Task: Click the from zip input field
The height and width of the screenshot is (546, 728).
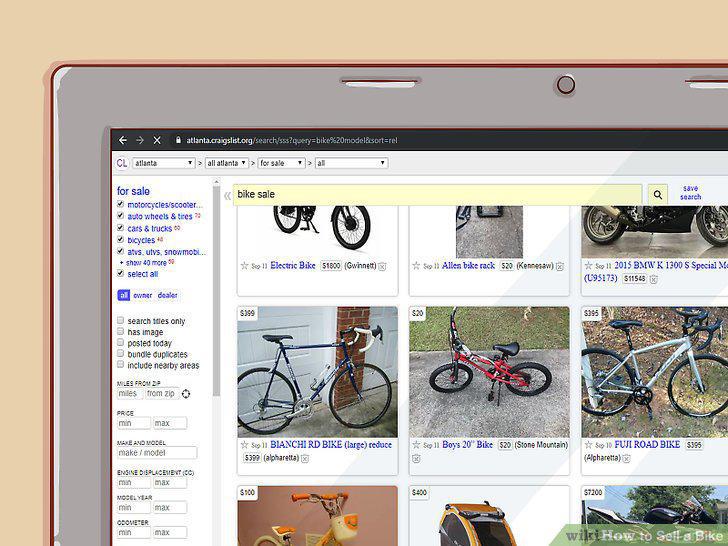Action: [x=162, y=394]
